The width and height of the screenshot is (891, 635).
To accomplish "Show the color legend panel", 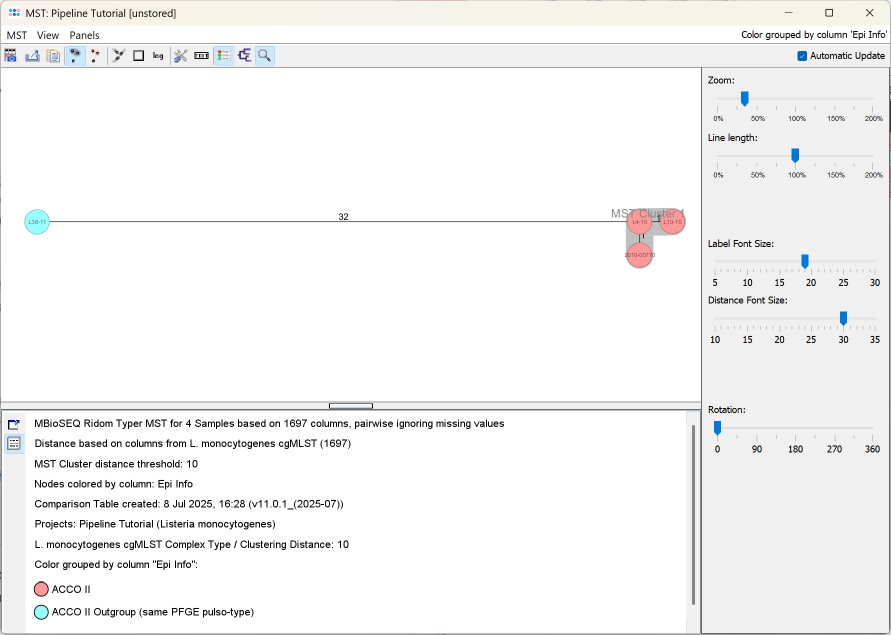I will click(222, 55).
